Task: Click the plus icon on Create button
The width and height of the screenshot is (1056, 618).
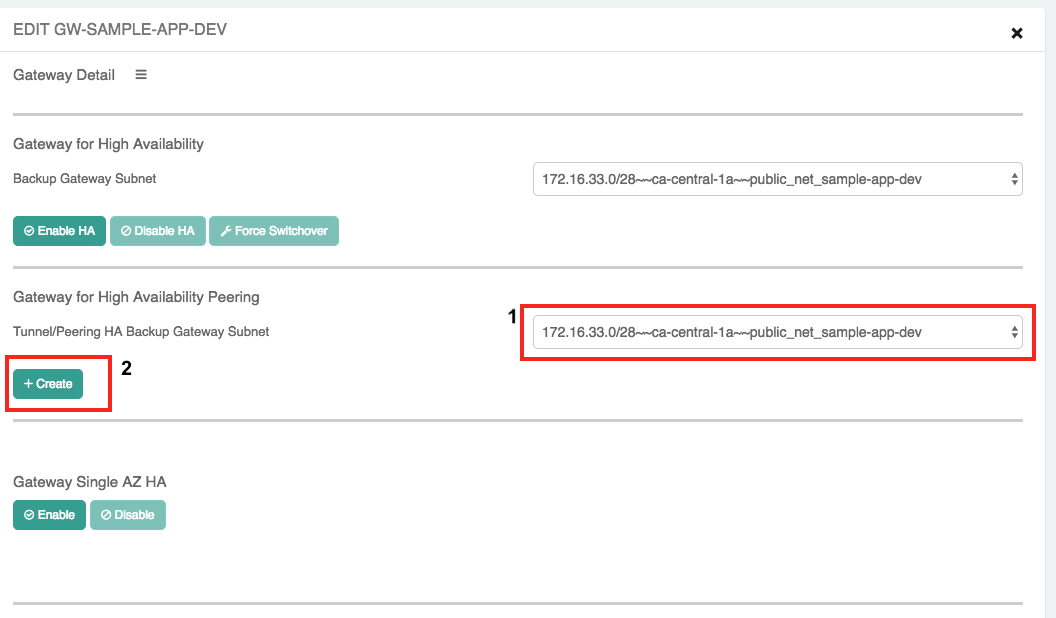Action: (28, 384)
